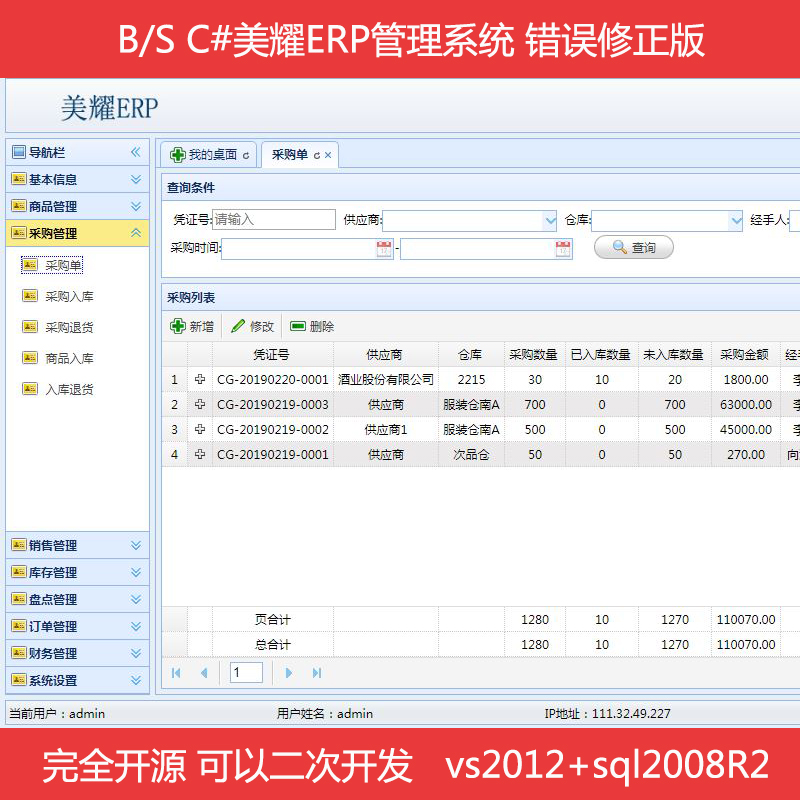Collapse the 导航栏 sidebar panel

[x=136, y=152]
